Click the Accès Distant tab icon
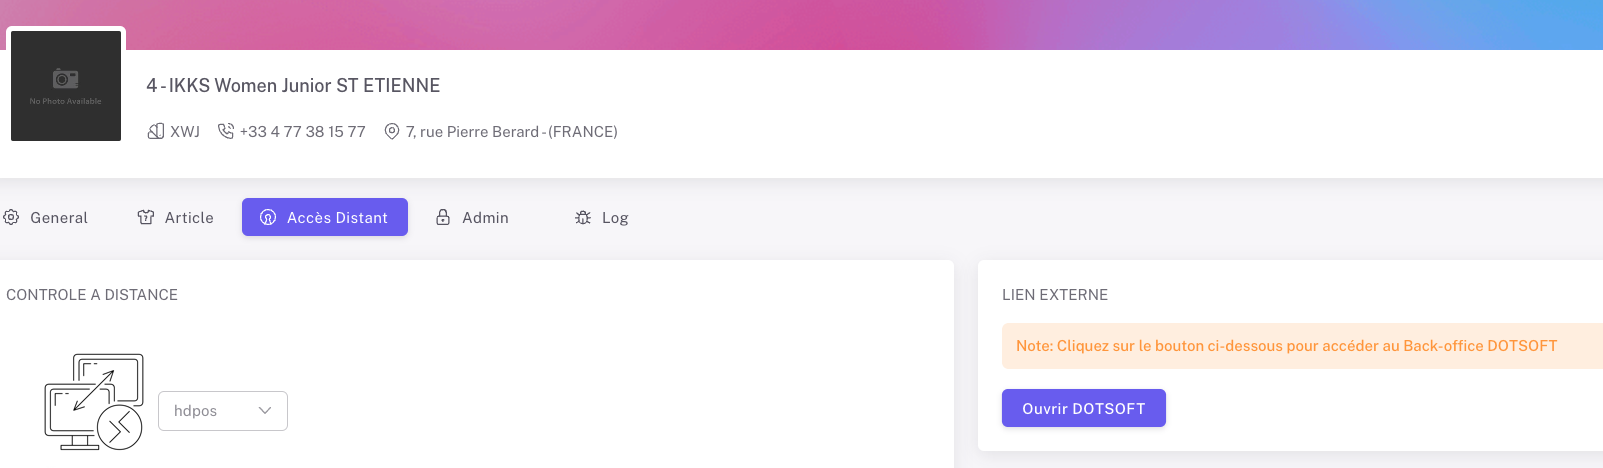The height and width of the screenshot is (468, 1603). tap(268, 218)
